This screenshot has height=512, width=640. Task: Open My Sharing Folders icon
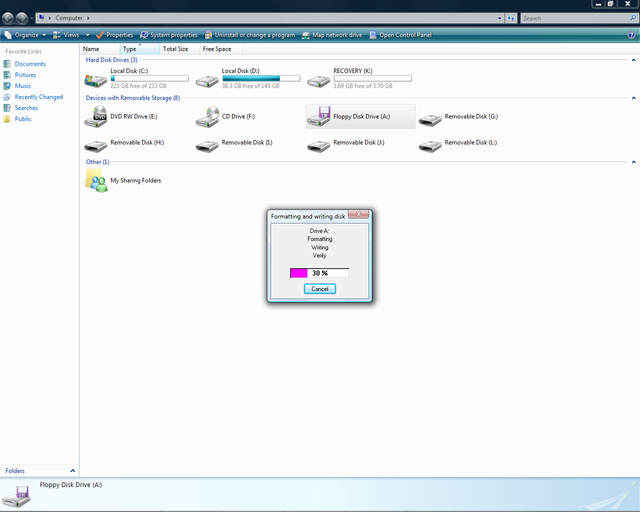[97, 180]
